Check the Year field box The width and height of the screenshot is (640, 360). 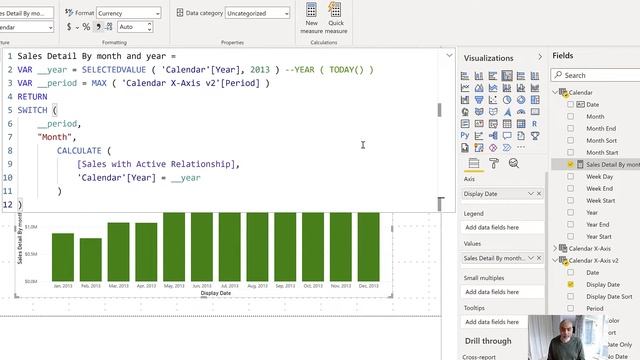pos(571,212)
